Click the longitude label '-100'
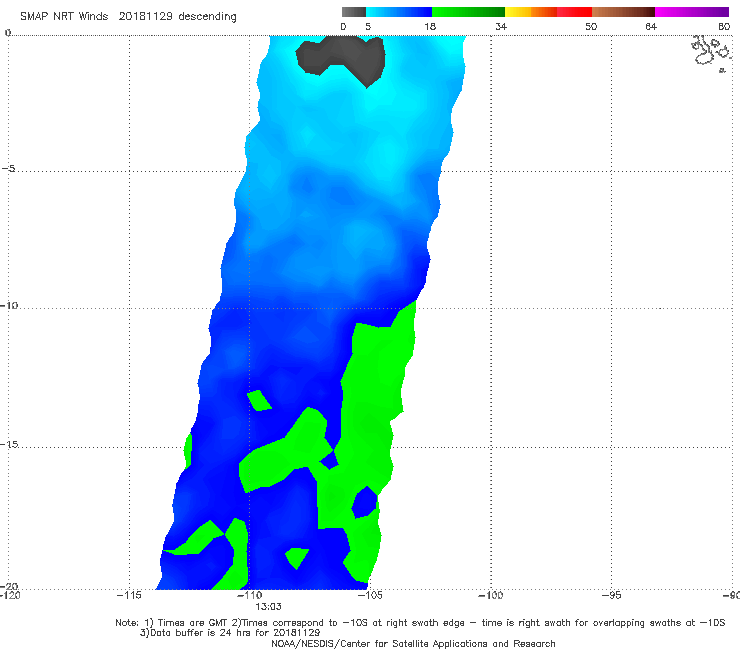Image resolution: width=740 pixels, height=650 pixels. pos(490,595)
